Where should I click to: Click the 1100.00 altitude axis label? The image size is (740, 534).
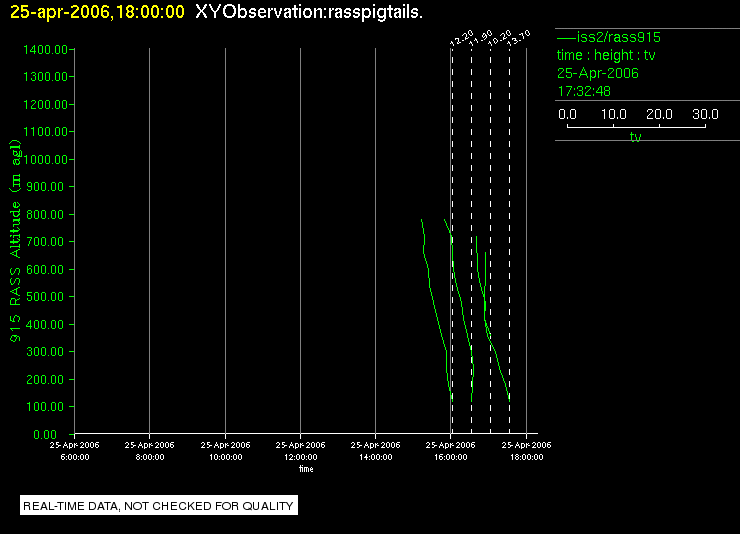[45, 132]
